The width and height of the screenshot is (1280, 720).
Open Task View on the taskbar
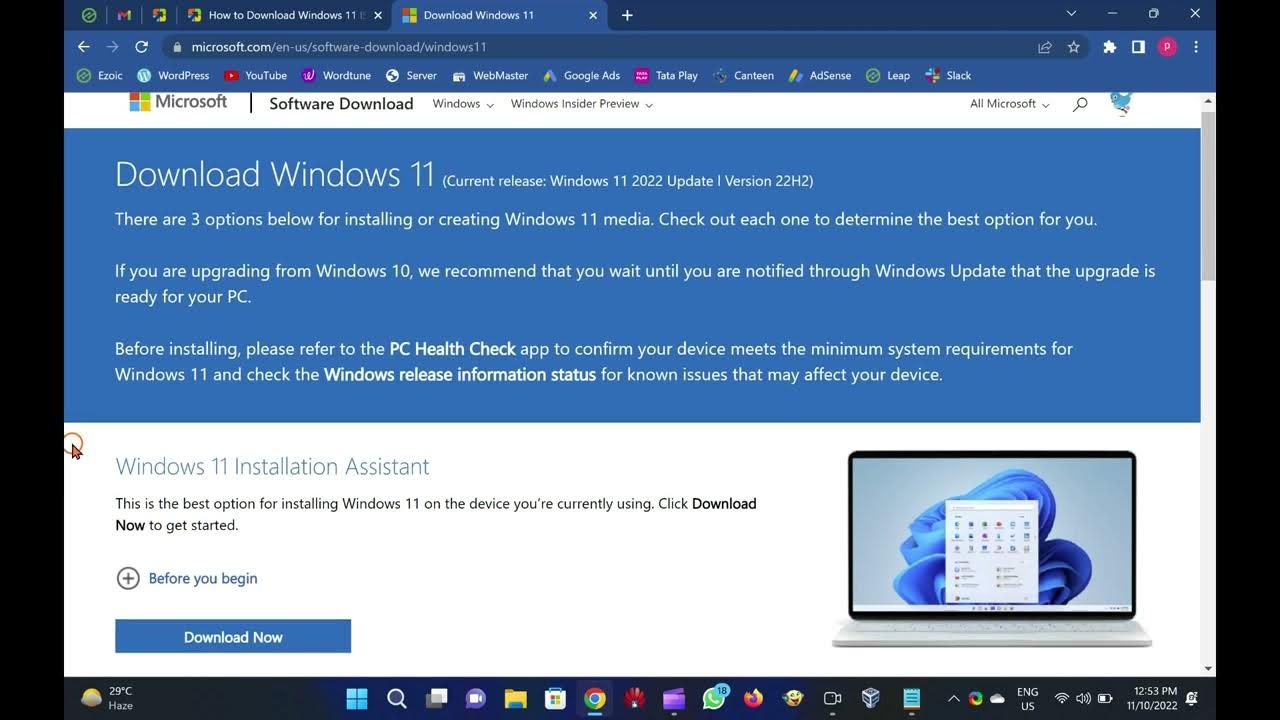(436, 698)
